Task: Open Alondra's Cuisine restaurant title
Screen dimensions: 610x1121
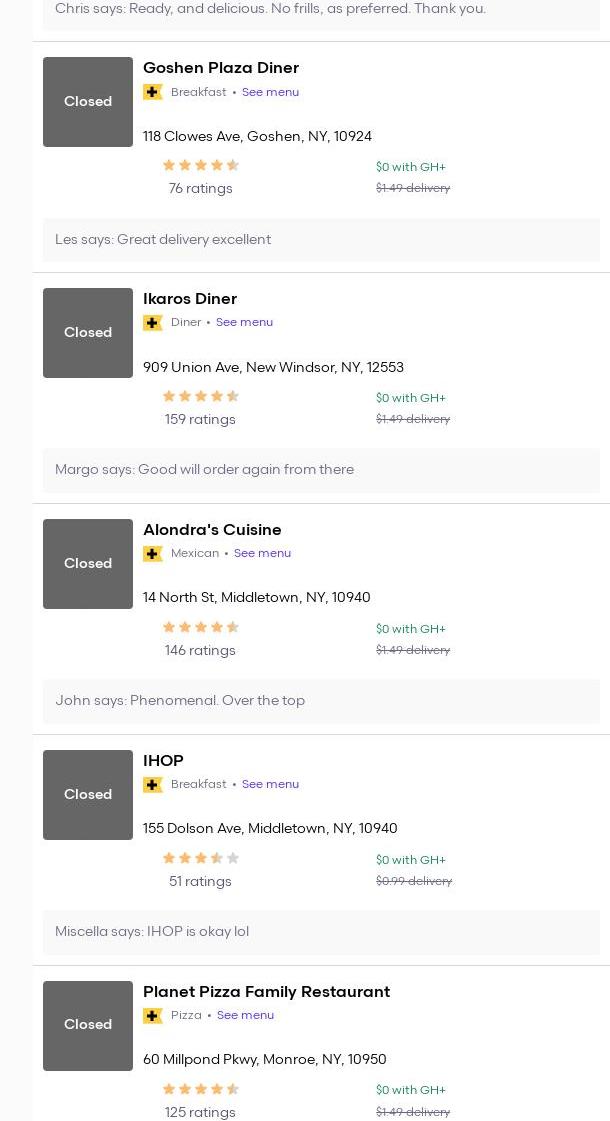Action: 212,530
